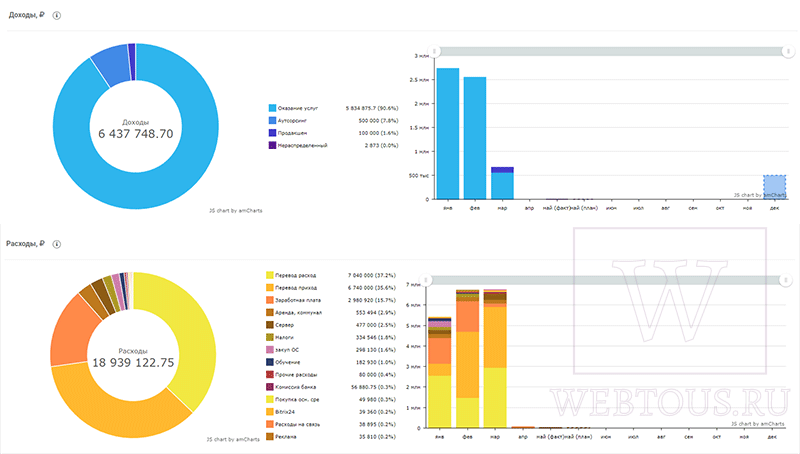Grab the right scrollbar grip on the income chart

788,52
